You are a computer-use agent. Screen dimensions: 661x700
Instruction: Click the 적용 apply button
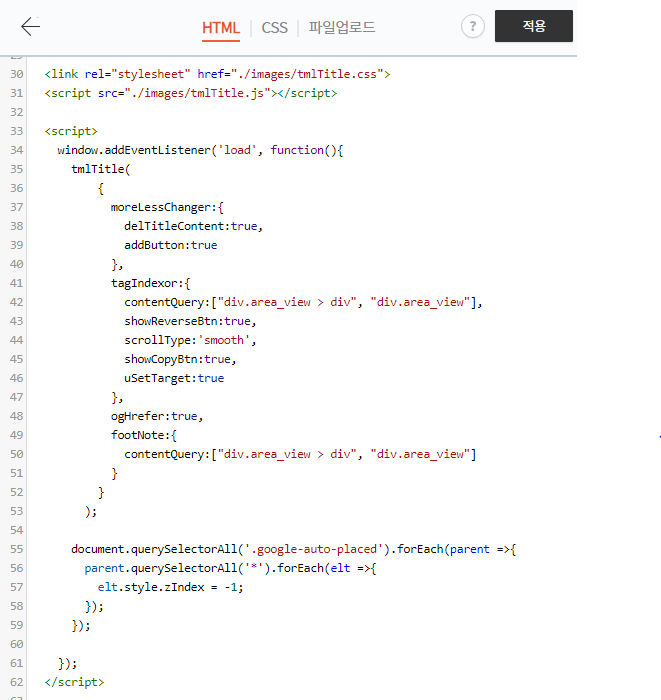click(x=534, y=26)
